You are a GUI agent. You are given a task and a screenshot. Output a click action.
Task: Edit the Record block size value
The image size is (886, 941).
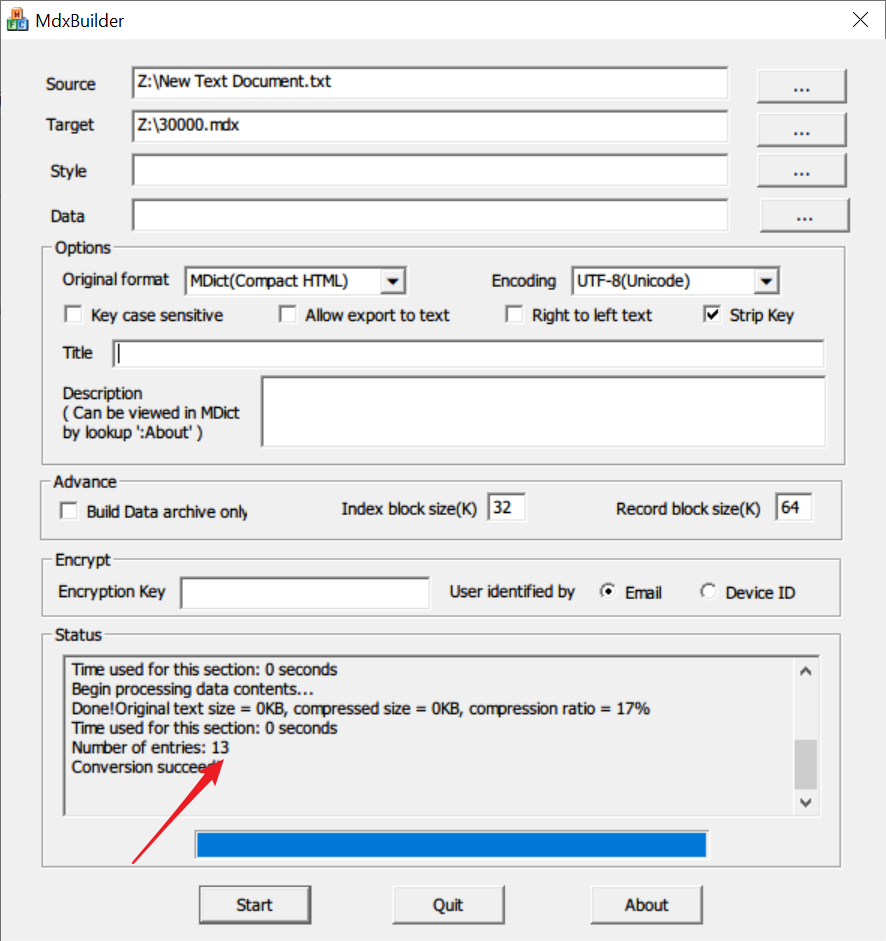click(x=794, y=508)
